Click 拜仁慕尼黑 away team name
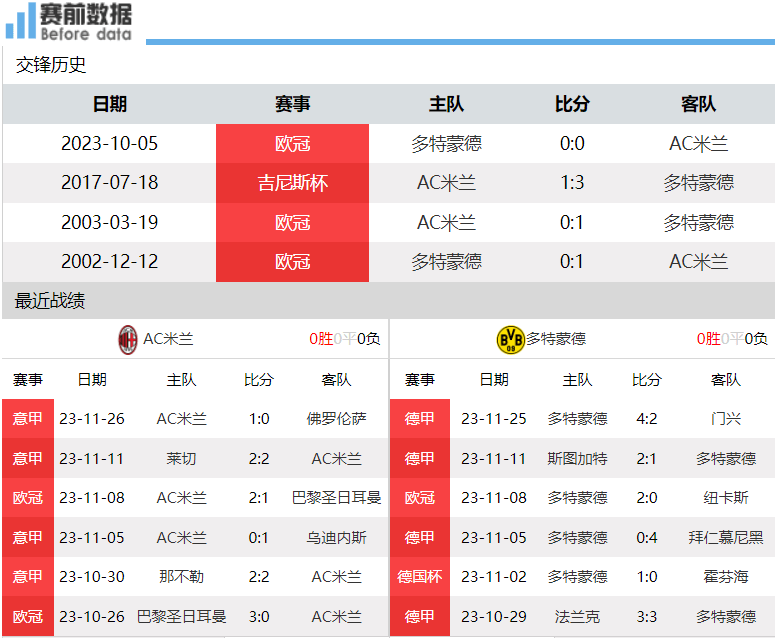Screen dimensions: 775x638 (x=726, y=538)
